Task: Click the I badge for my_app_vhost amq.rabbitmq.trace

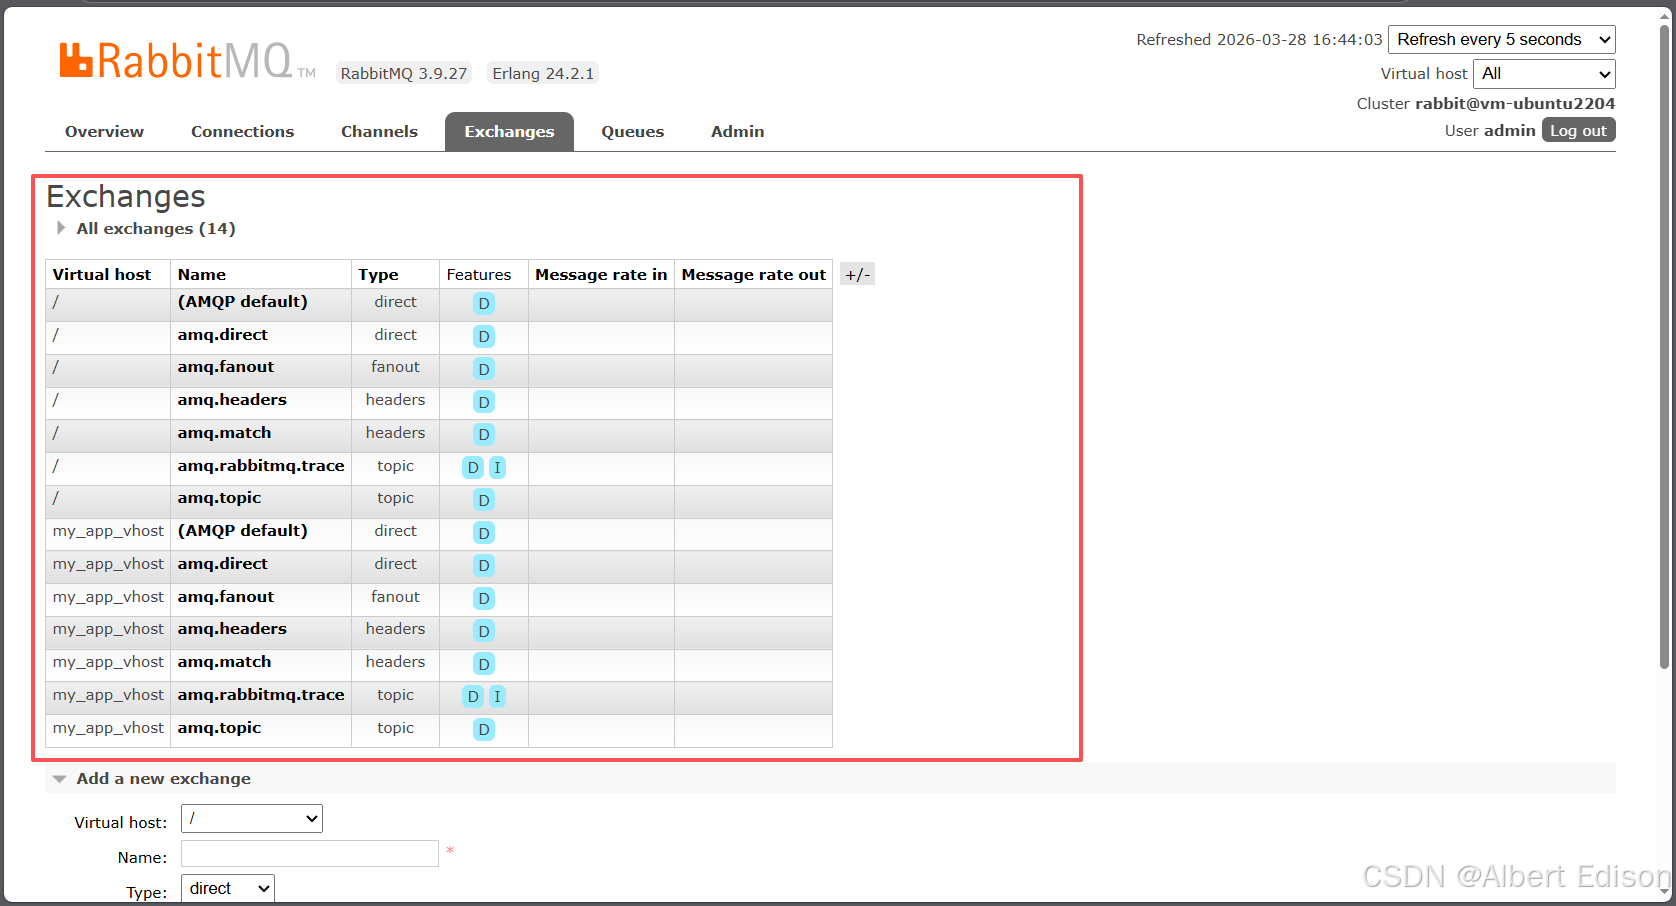Action: 497,696
